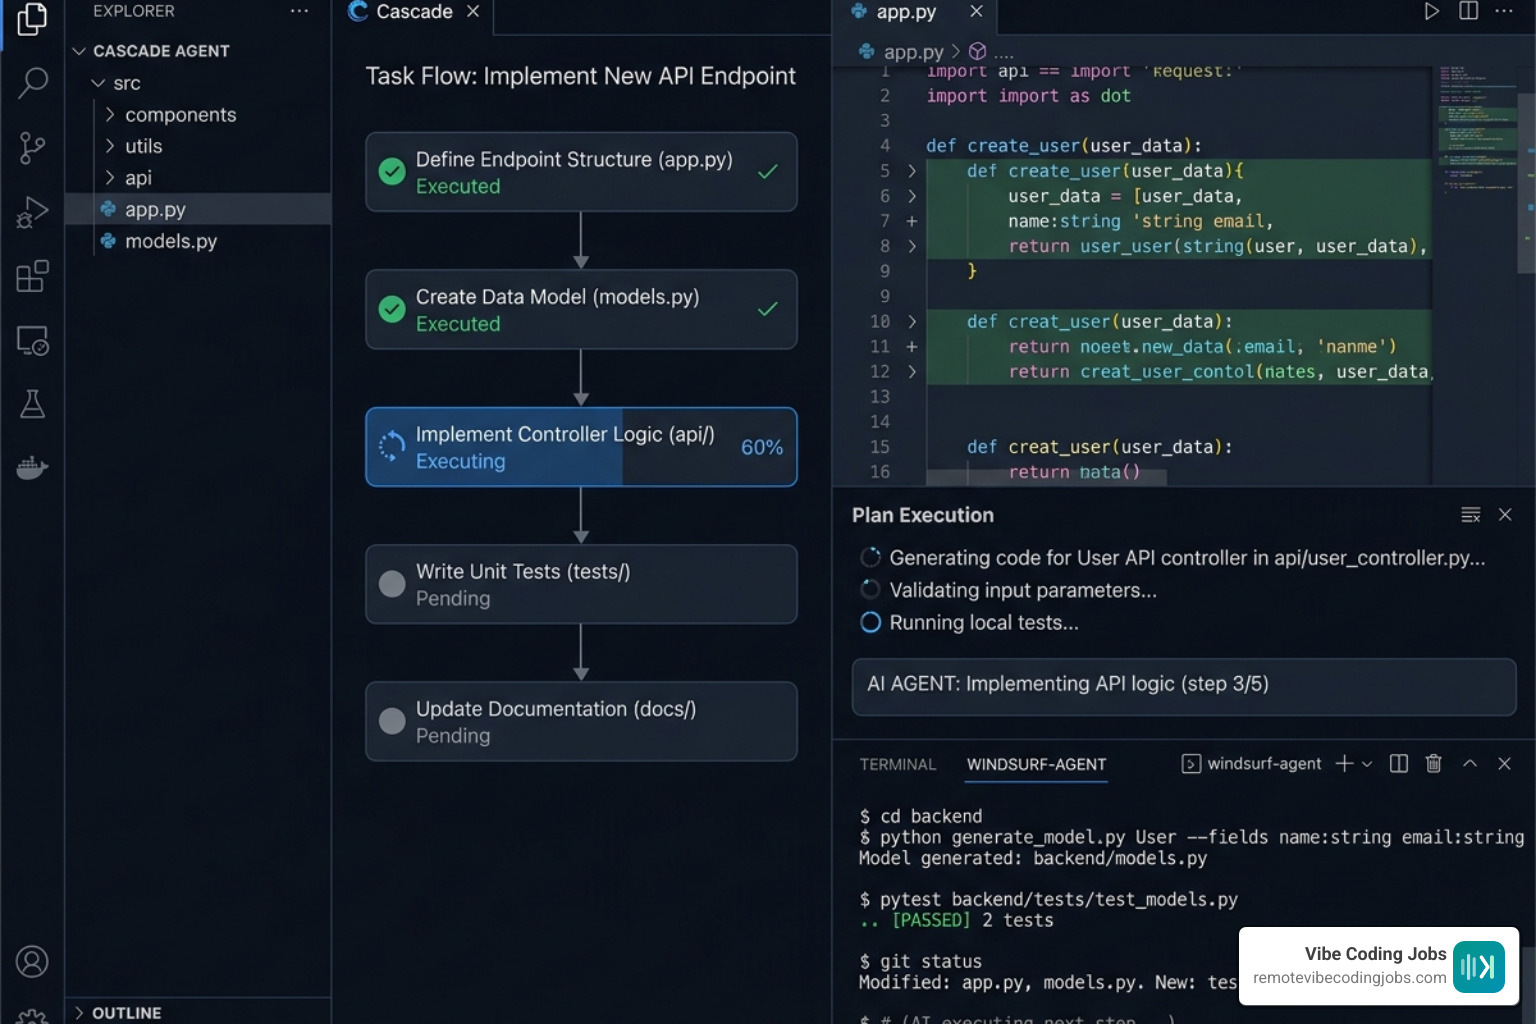
Task: Click the Run file play icon
Action: 1431,11
